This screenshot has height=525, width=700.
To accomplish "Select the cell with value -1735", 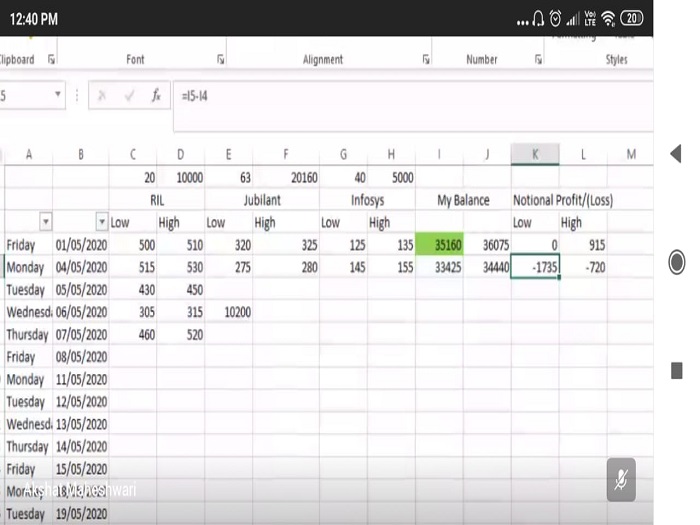I will pos(535,267).
